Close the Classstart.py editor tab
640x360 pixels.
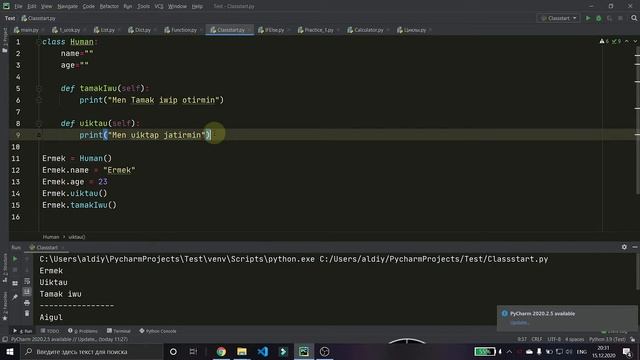(249, 30)
